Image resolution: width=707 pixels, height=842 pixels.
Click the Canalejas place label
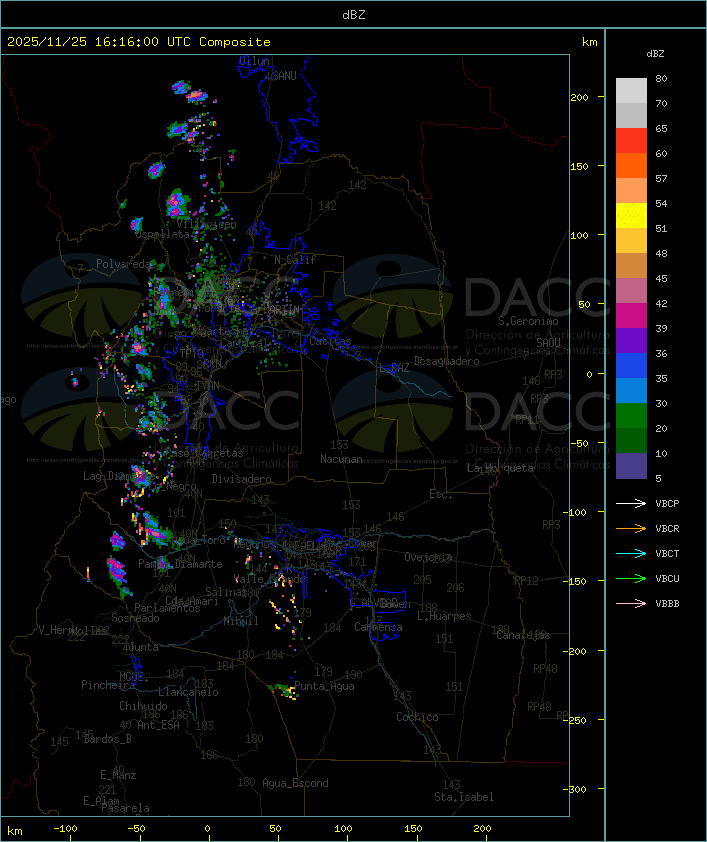point(523,635)
